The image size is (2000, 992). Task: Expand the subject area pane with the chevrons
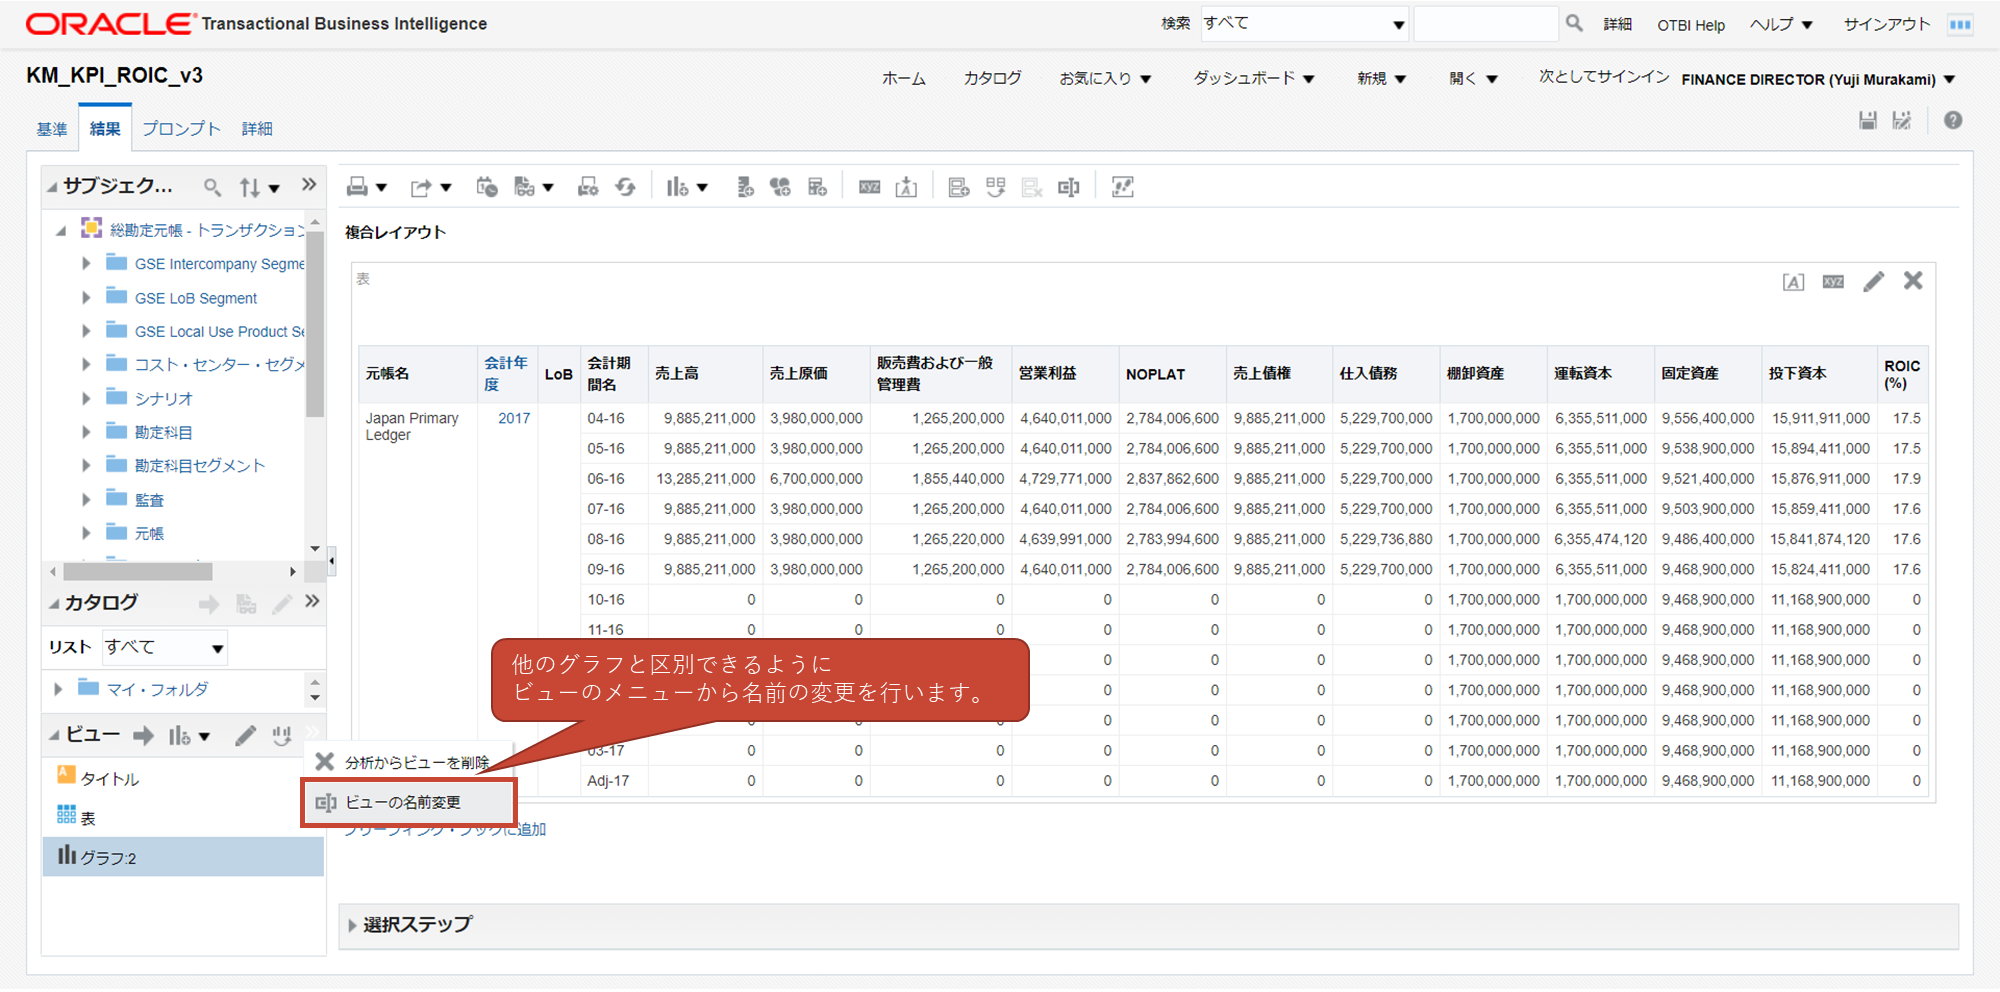pos(309,184)
